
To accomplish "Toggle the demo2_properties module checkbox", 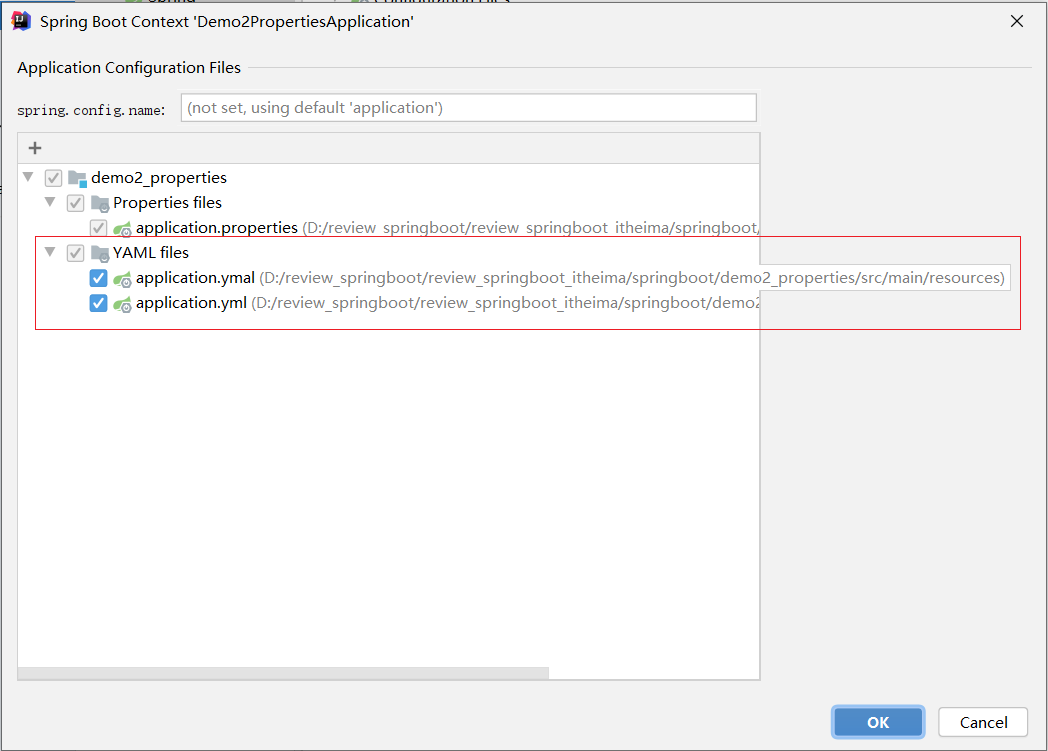I will click(x=53, y=178).
